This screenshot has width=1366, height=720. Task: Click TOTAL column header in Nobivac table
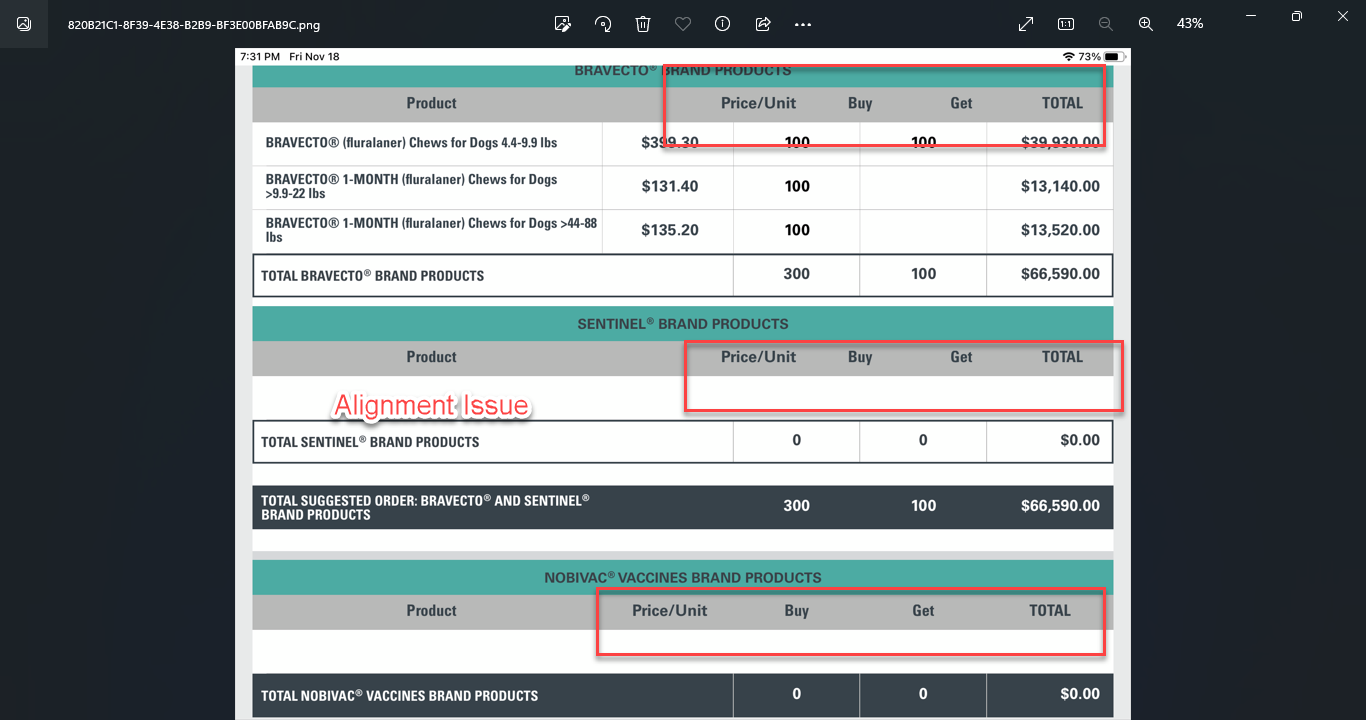(1050, 611)
